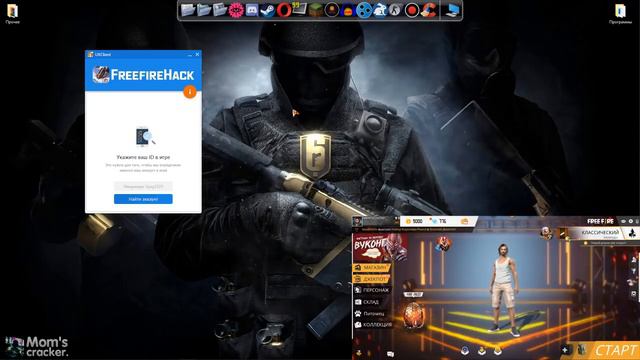Screen dimensions: 640x360
Task: Open the white rabbit dock icon
Action: coord(380,10)
